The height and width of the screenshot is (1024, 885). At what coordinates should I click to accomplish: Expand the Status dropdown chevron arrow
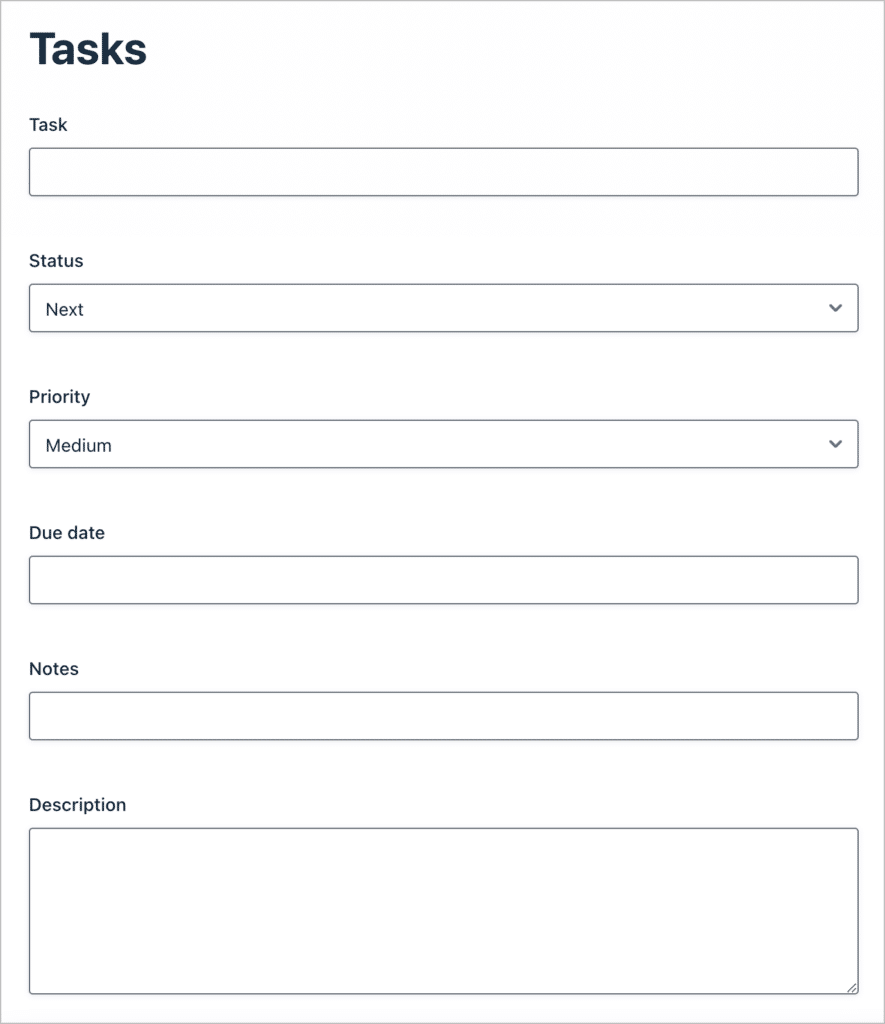pos(835,308)
